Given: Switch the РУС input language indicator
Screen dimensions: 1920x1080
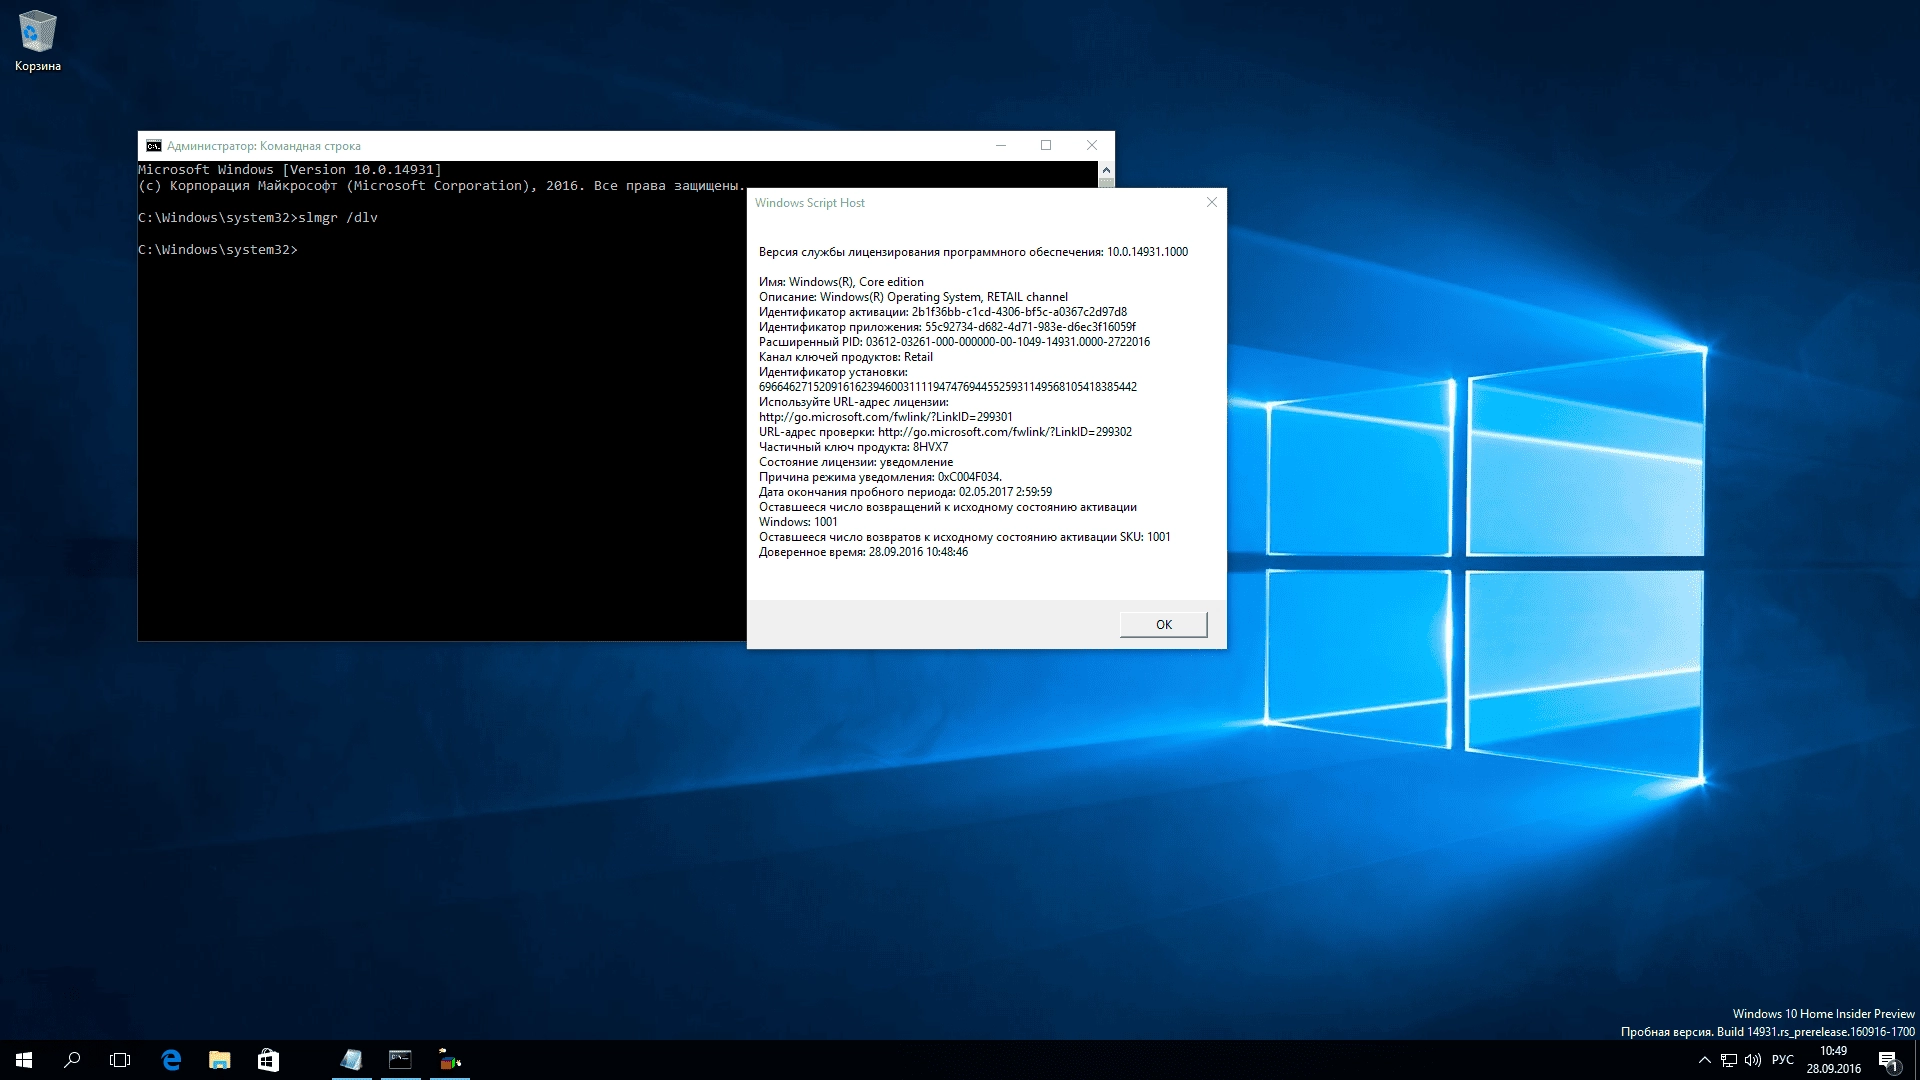Looking at the screenshot, I should click(x=1783, y=1060).
